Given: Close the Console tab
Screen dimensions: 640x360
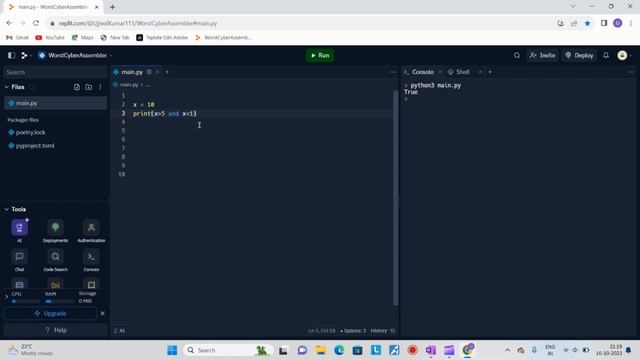Looking at the screenshot, I should 440,72.
